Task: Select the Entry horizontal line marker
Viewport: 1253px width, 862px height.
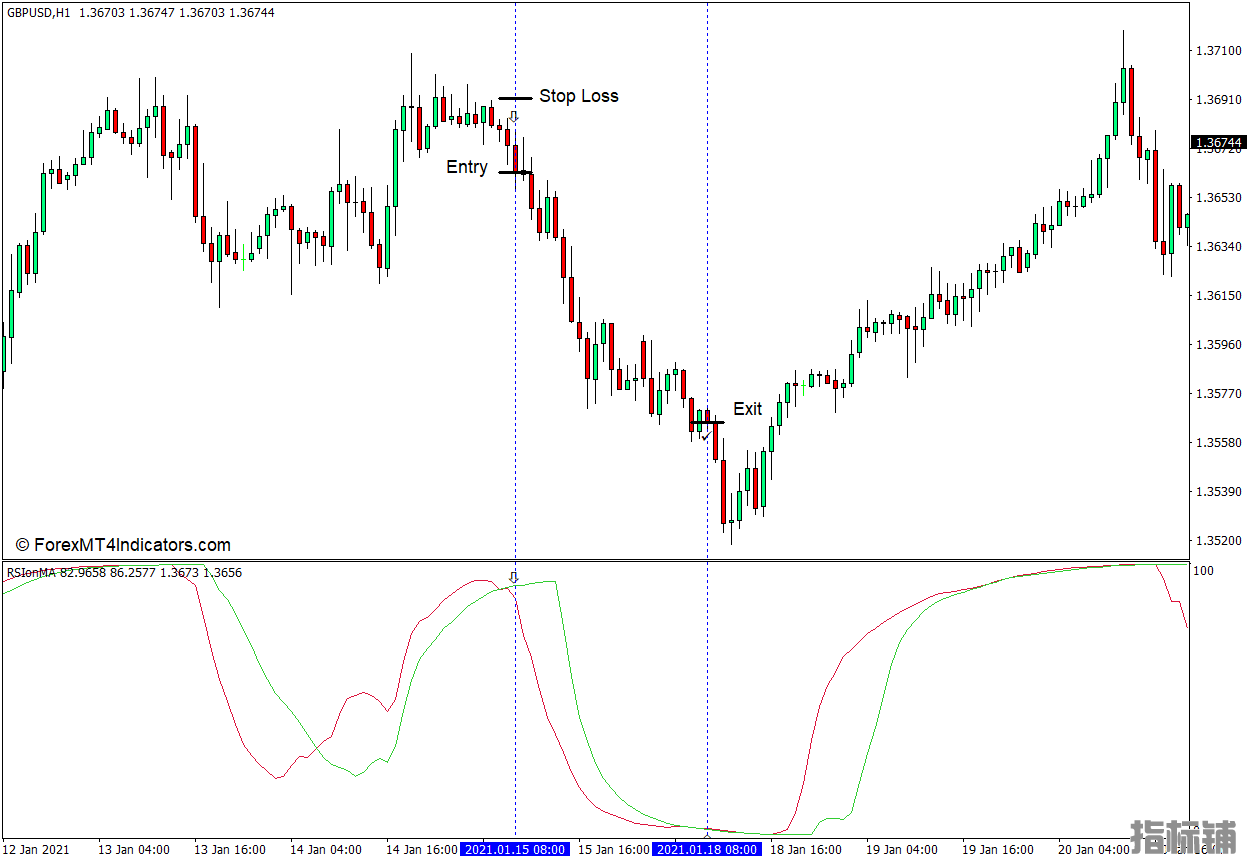Action: coord(515,173)
